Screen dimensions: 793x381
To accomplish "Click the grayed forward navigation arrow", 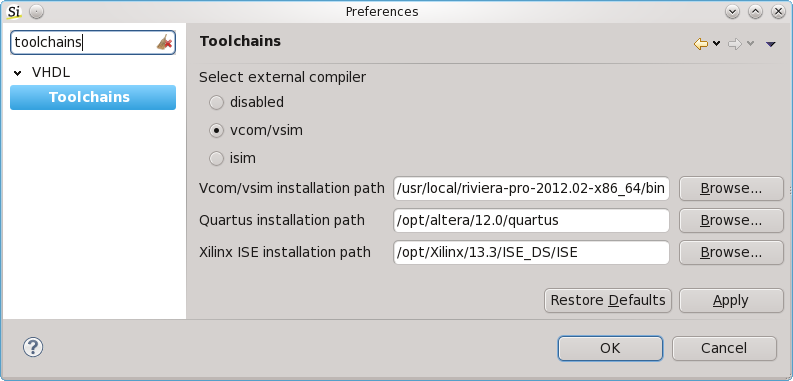I will [734, 44].
